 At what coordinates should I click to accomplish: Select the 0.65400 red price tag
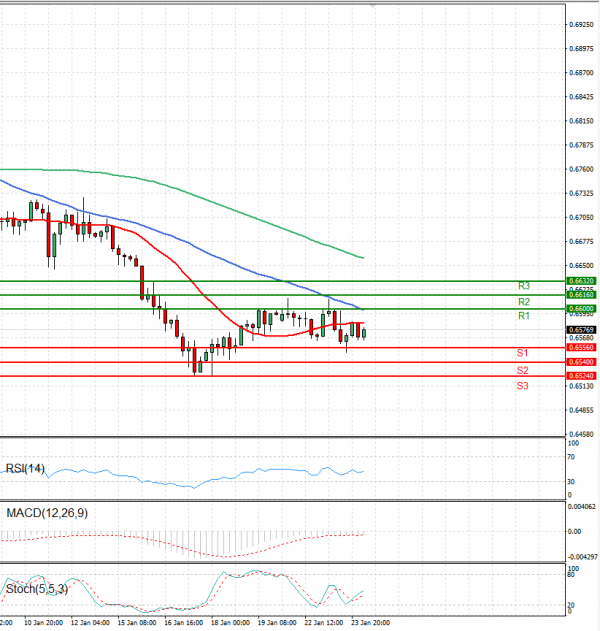coord(581,362)
